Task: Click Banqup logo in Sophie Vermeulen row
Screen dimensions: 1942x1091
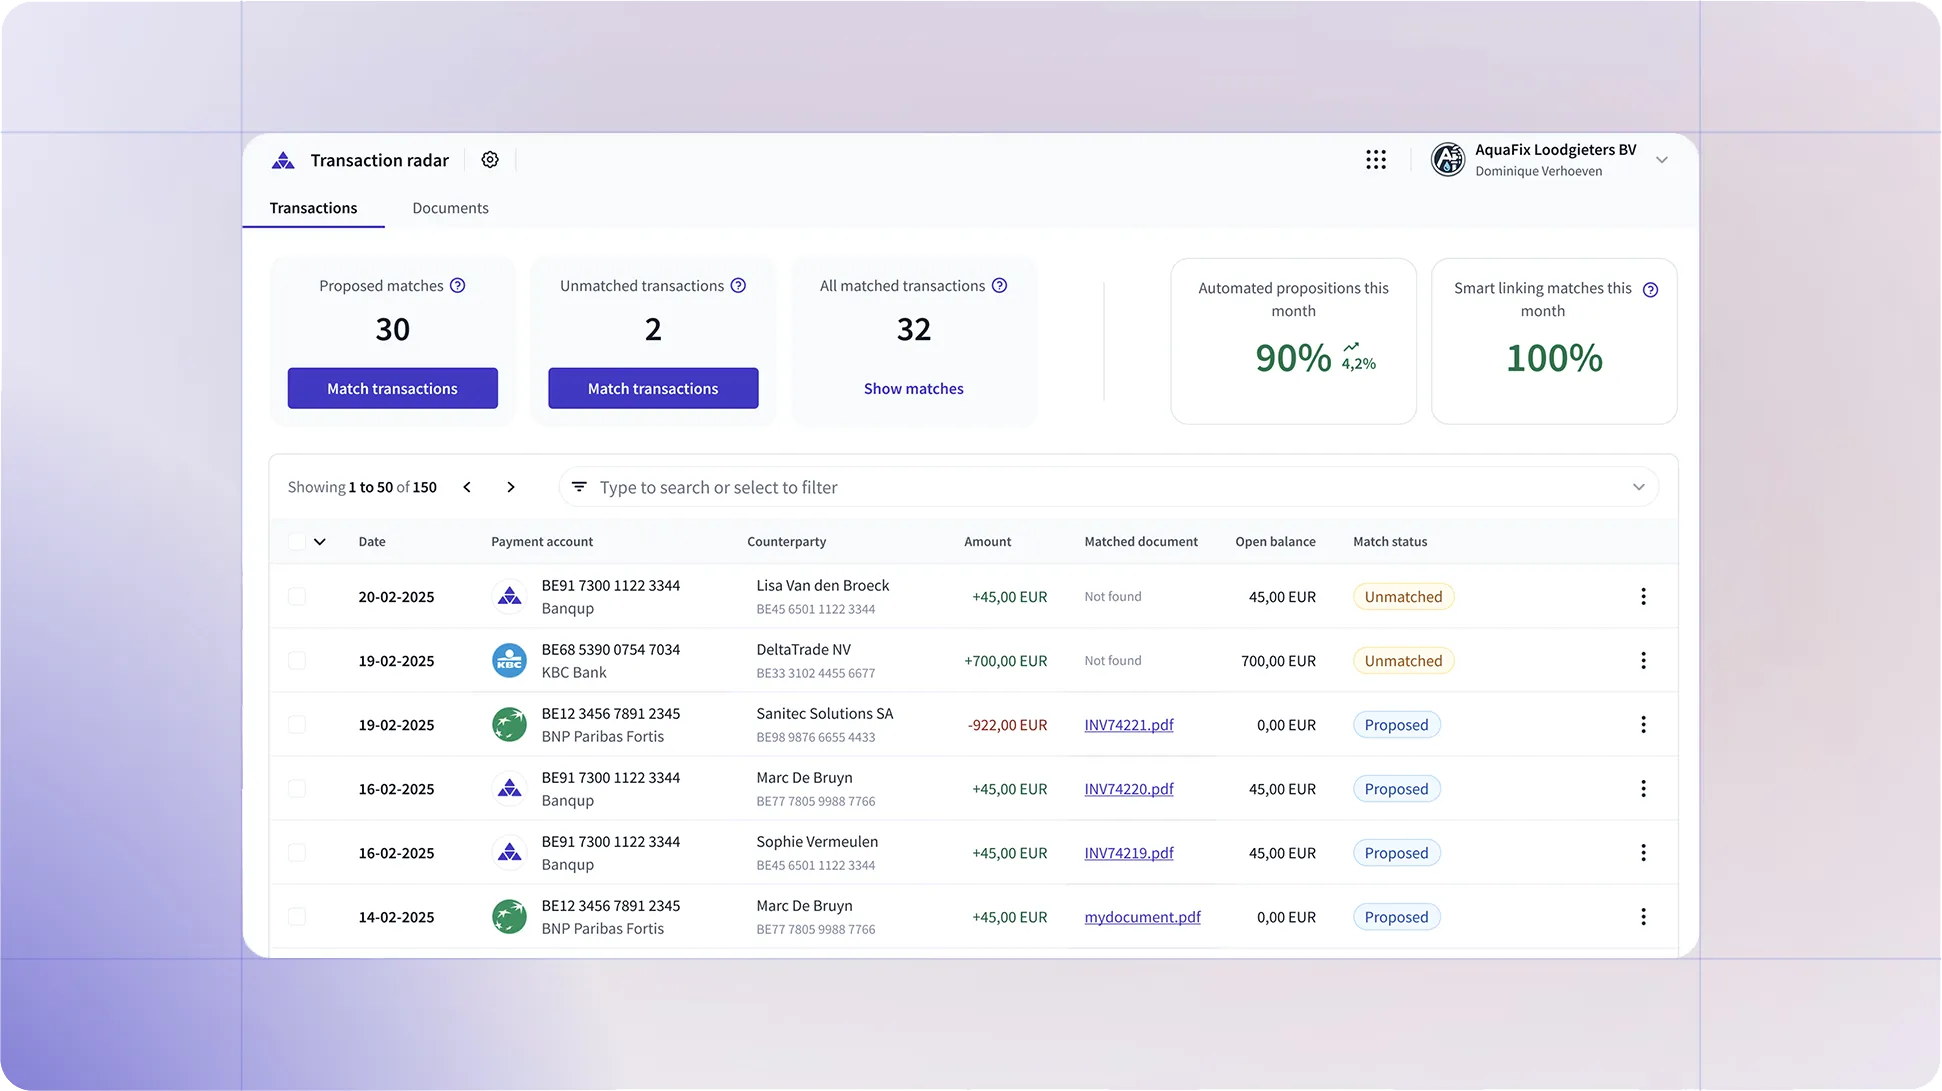Action: [x=510, y=853]
